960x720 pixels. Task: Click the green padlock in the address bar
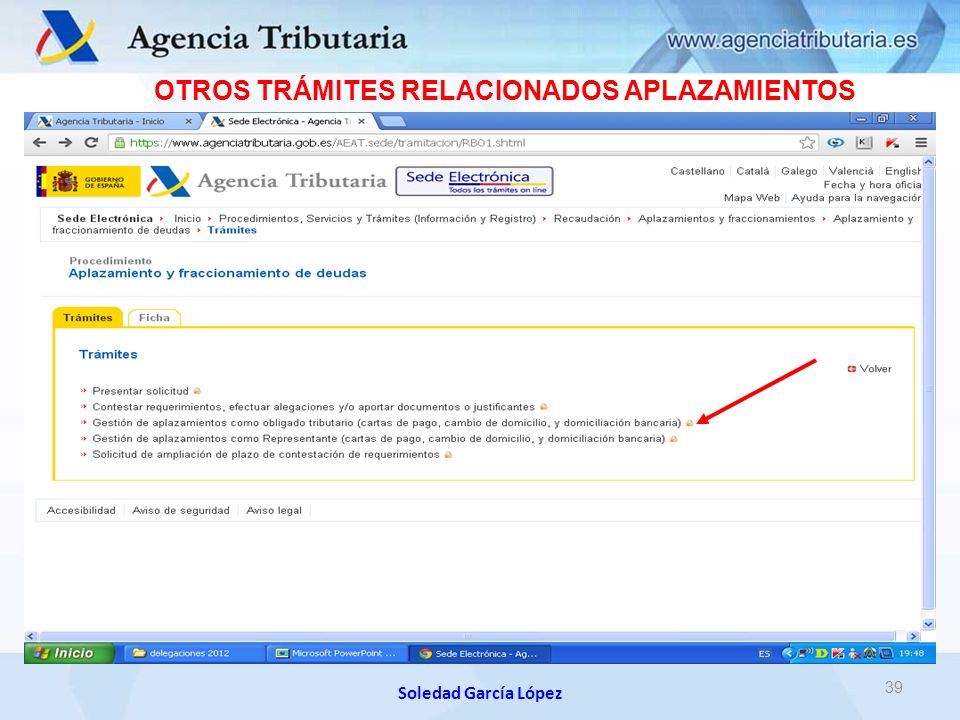tap(120, 143)
